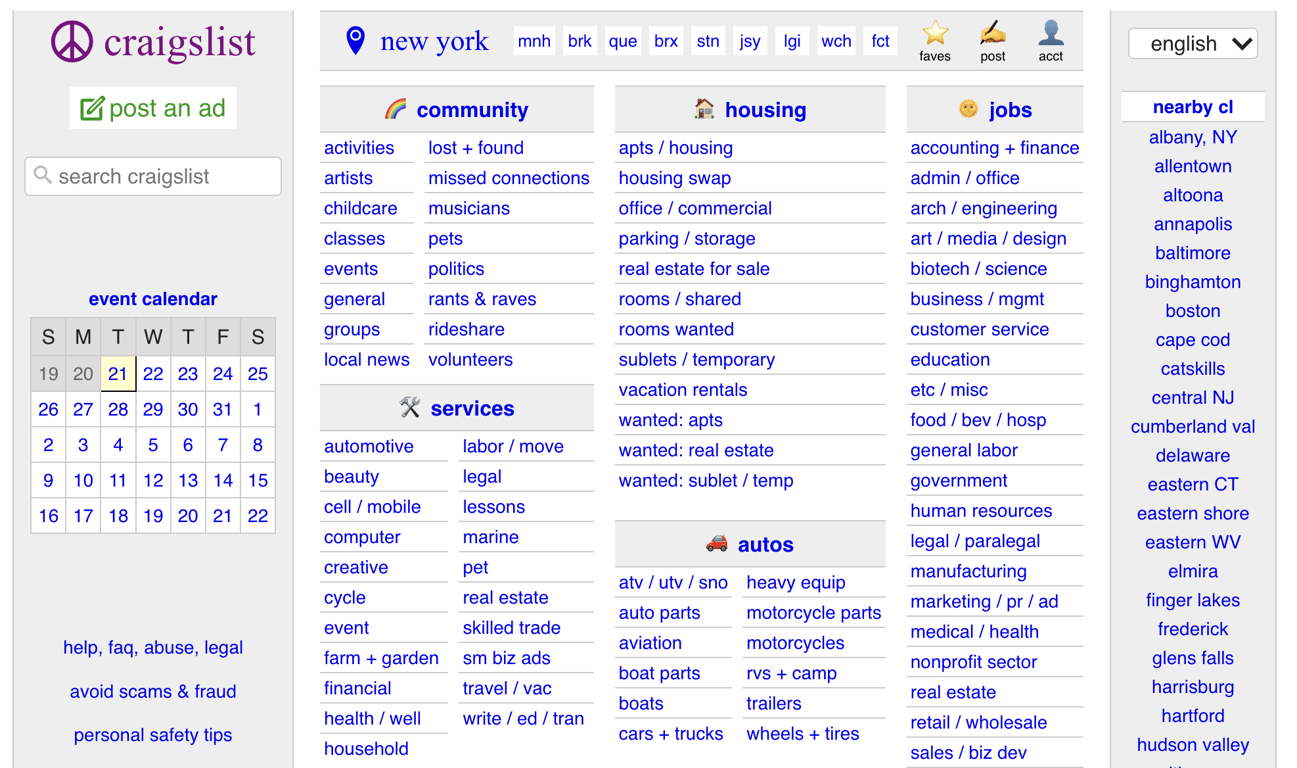1297x768 pixels.
Task: Click the post pencil icon
Action: (x=992, y=33)
